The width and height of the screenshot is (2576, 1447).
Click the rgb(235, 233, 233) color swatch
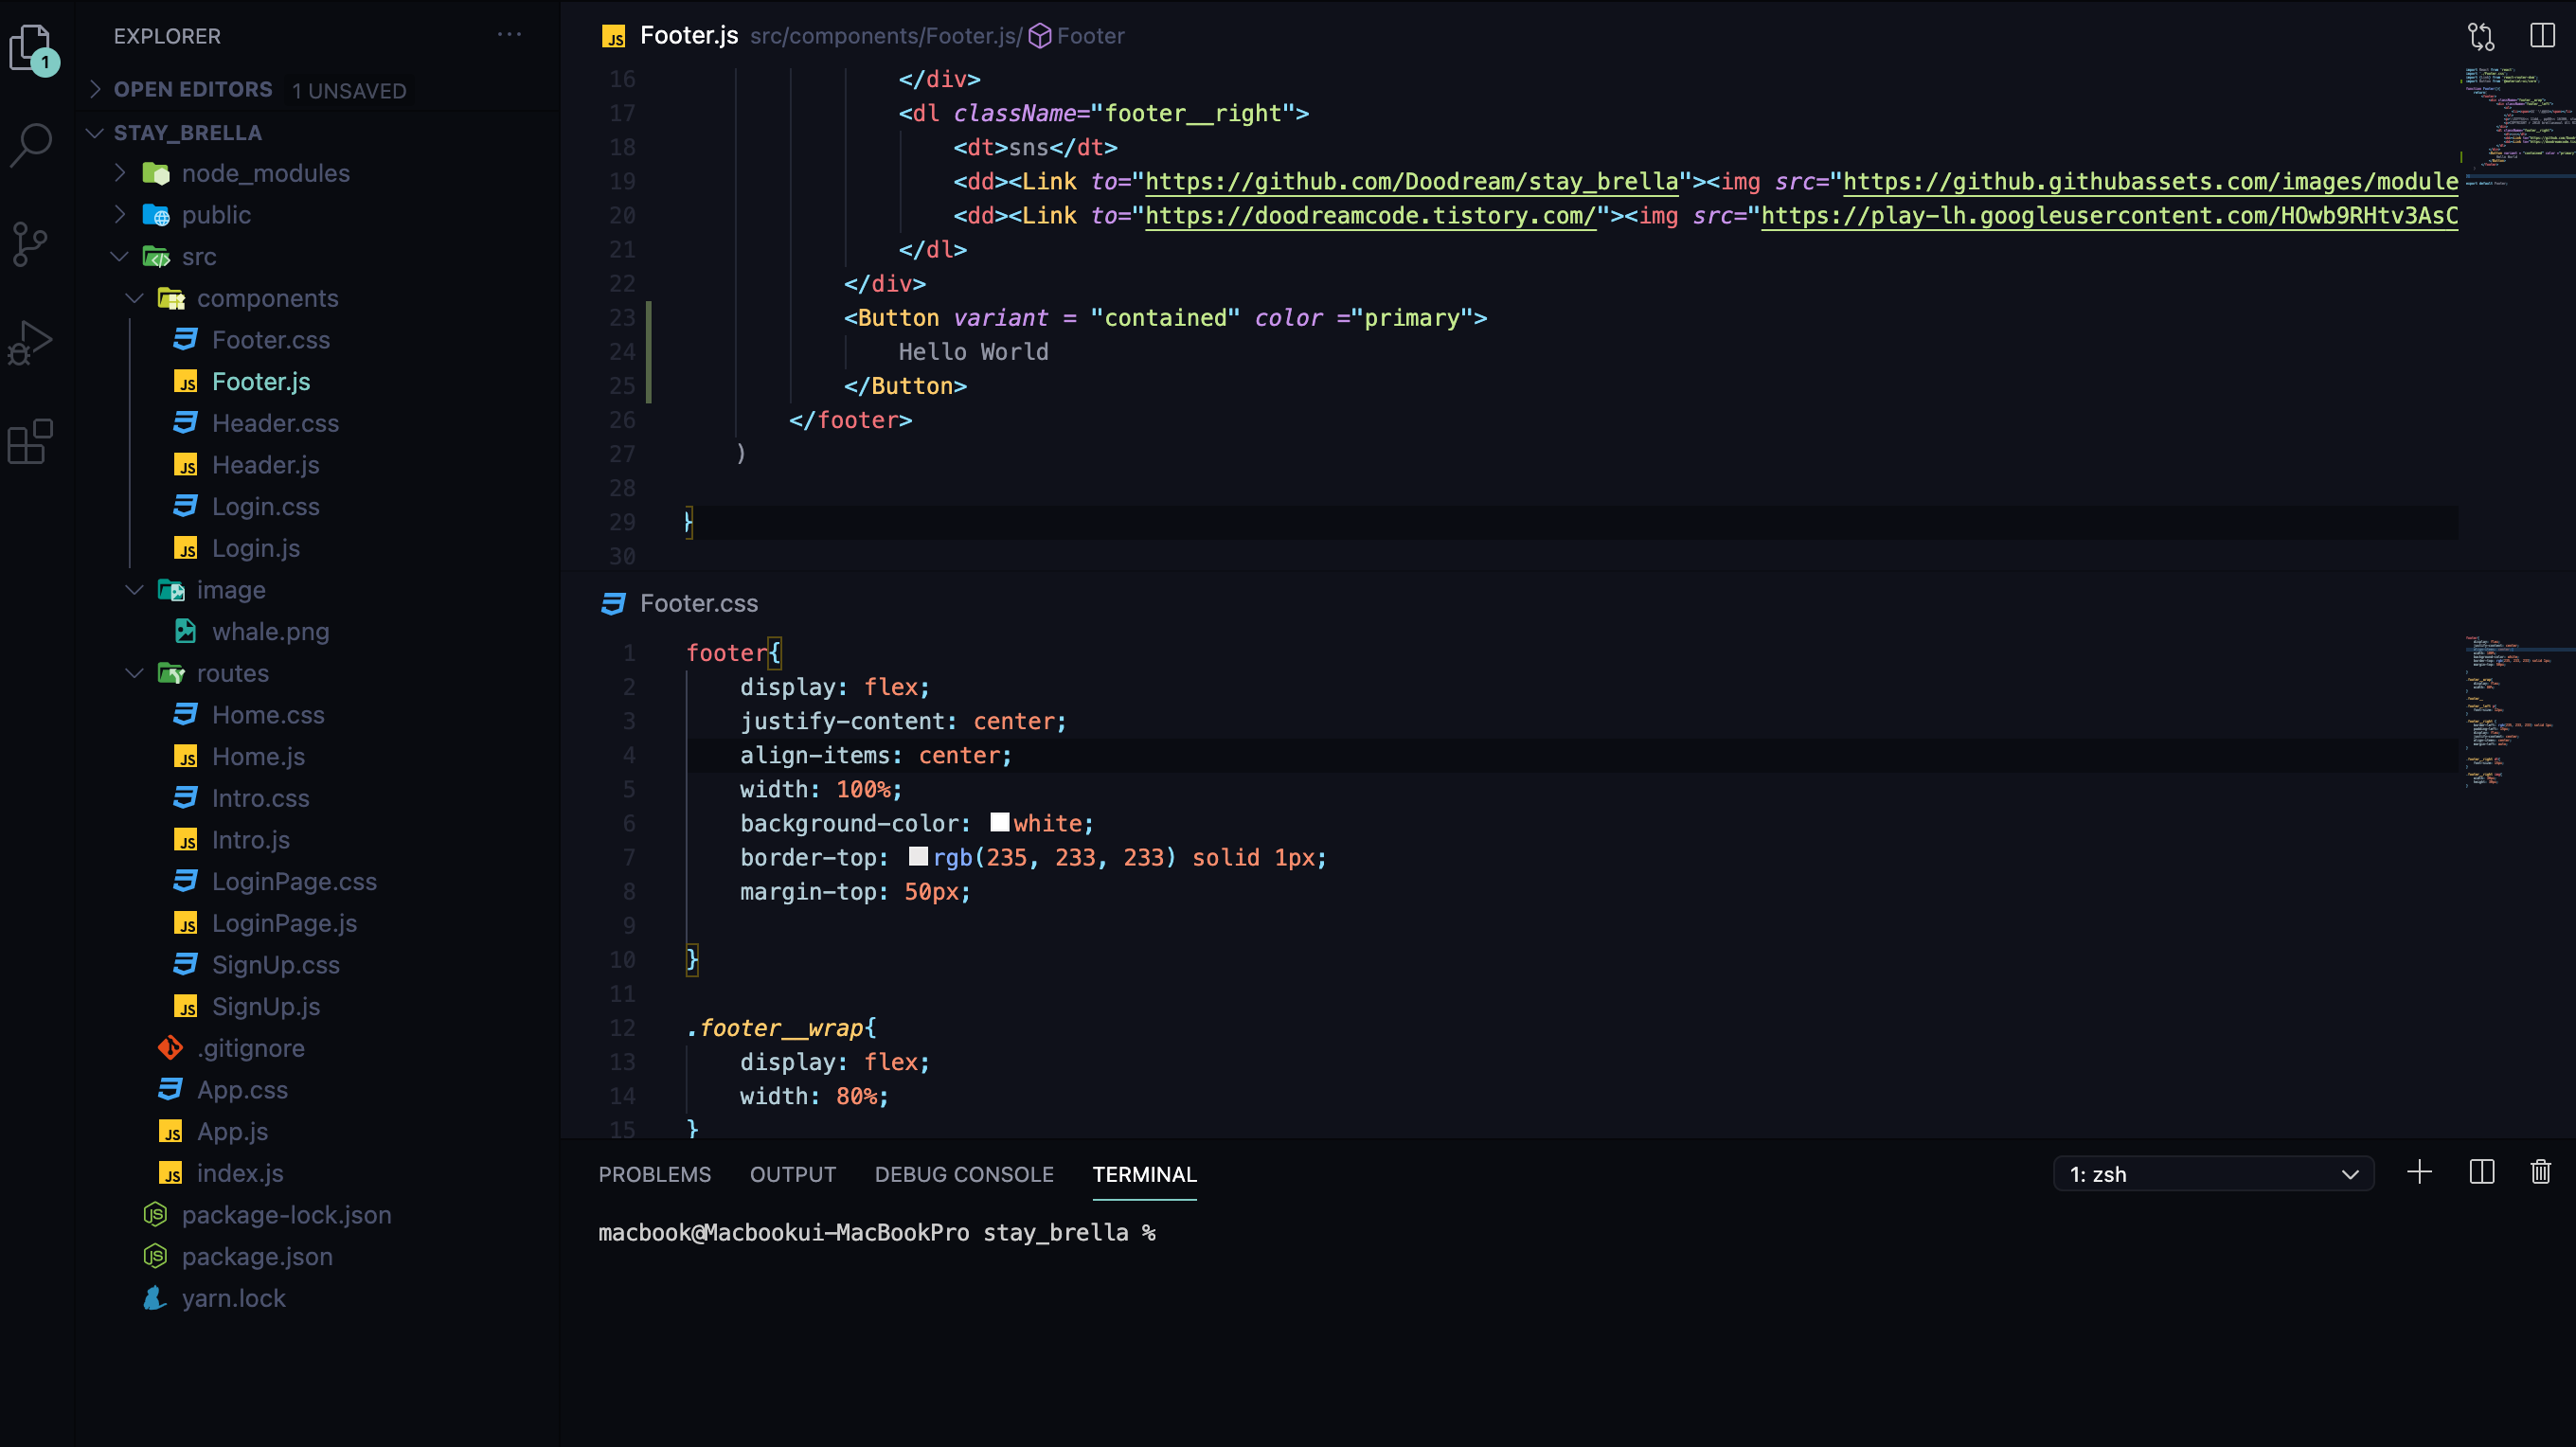pyautogui.click(x=918, y=856)
